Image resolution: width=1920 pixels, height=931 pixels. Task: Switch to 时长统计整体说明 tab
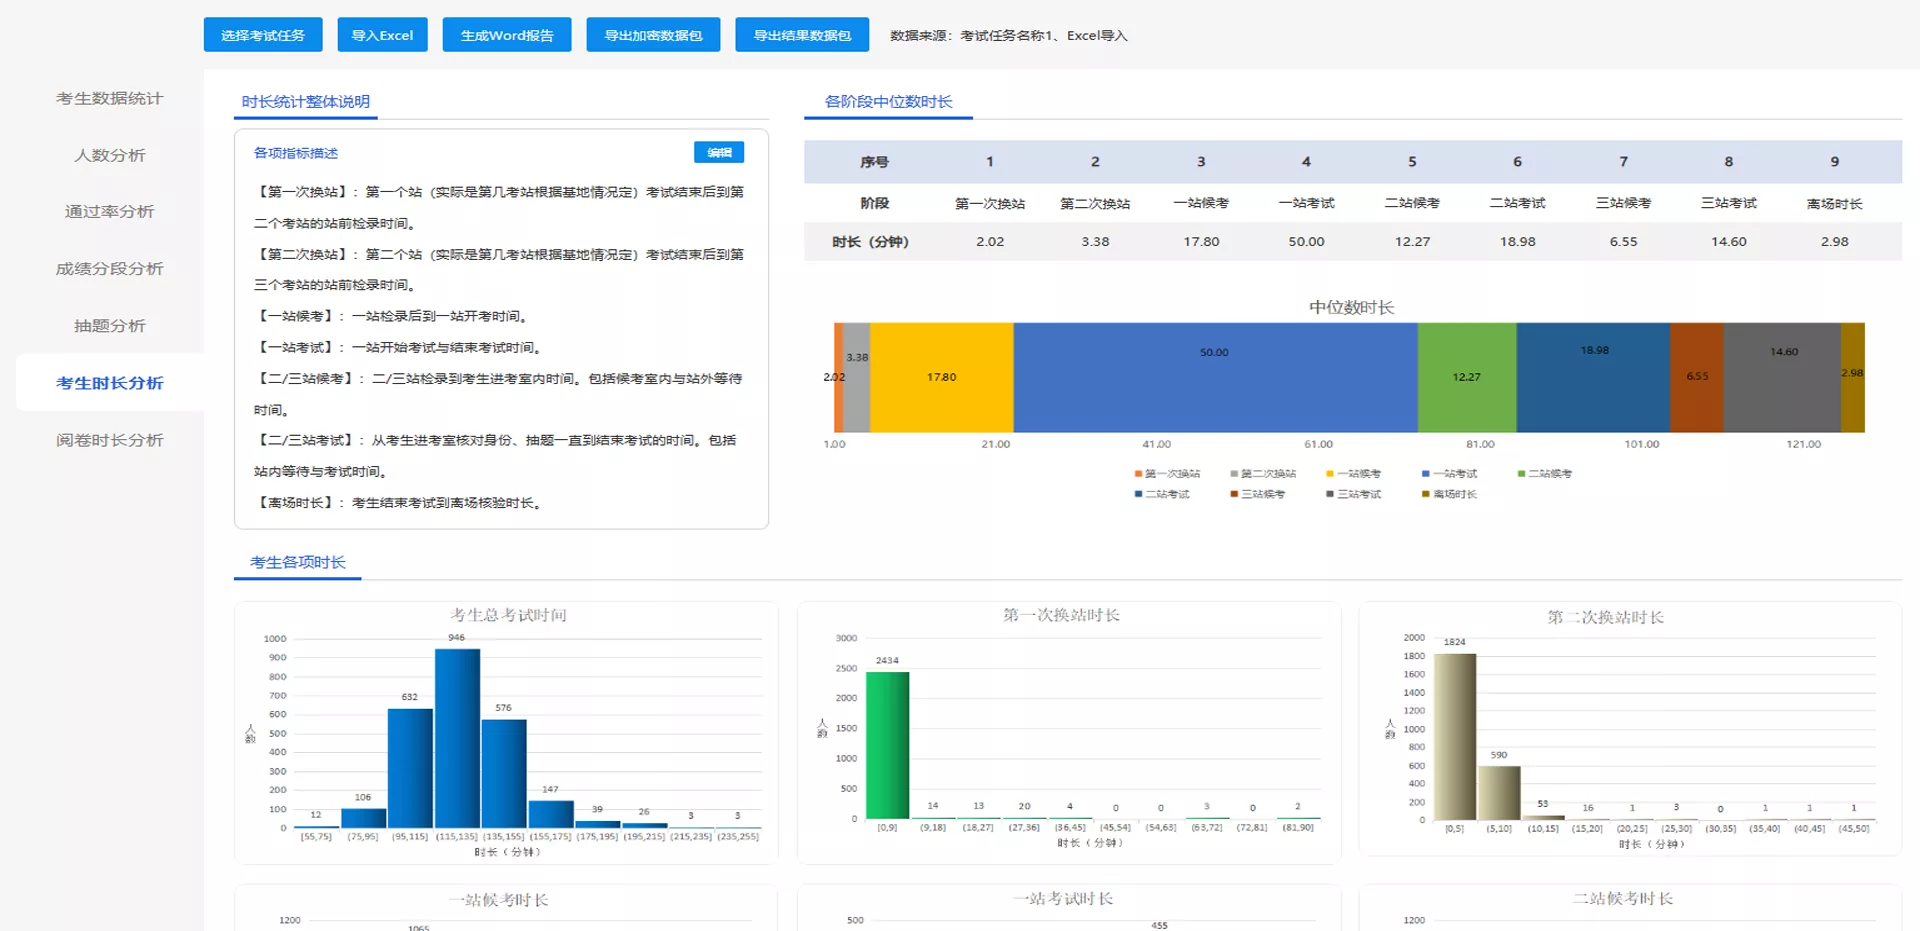(306, 101)
